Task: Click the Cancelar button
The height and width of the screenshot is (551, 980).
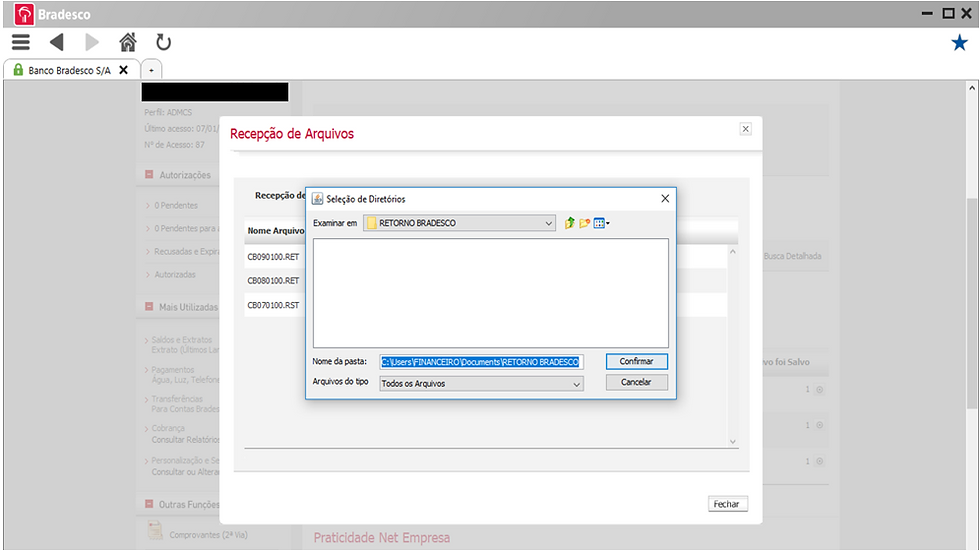Action: point(636,382)
